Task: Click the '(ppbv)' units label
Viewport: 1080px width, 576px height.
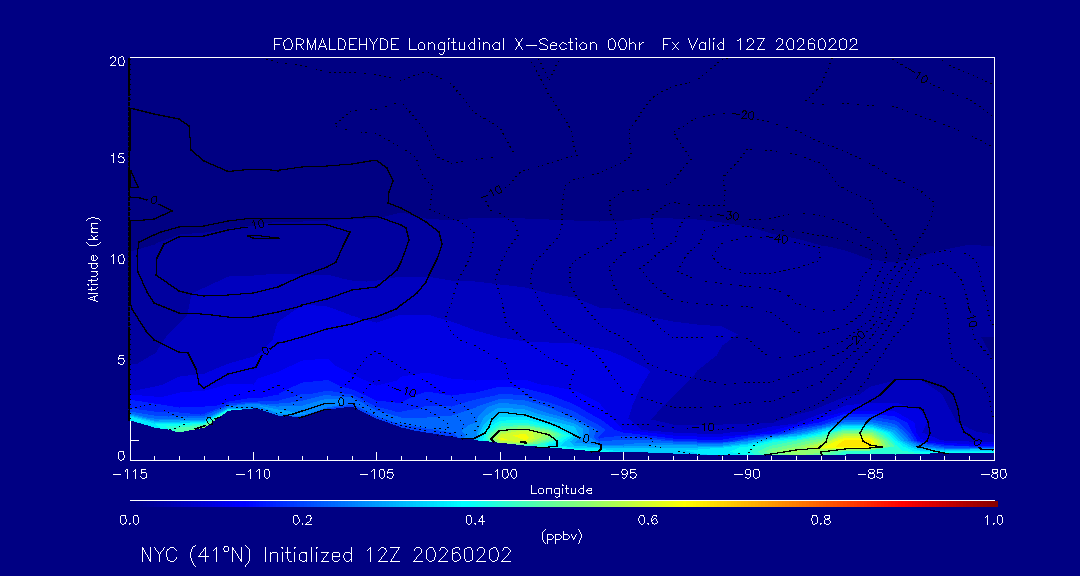Action: (x=561, y=536)
